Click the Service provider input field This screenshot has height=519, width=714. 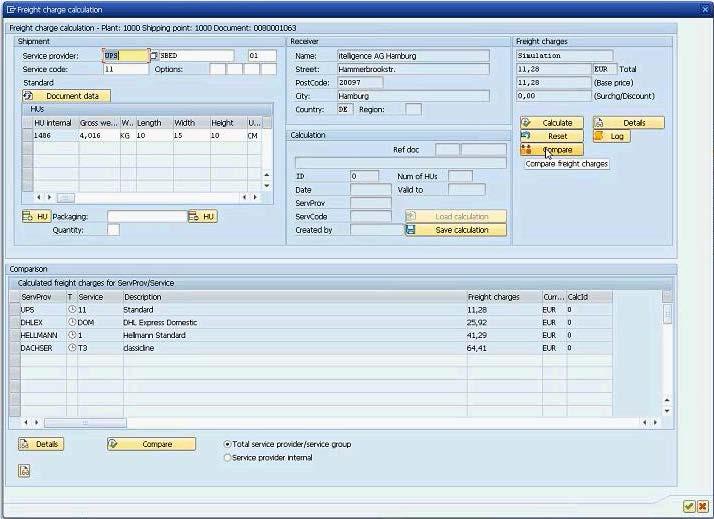126,56
